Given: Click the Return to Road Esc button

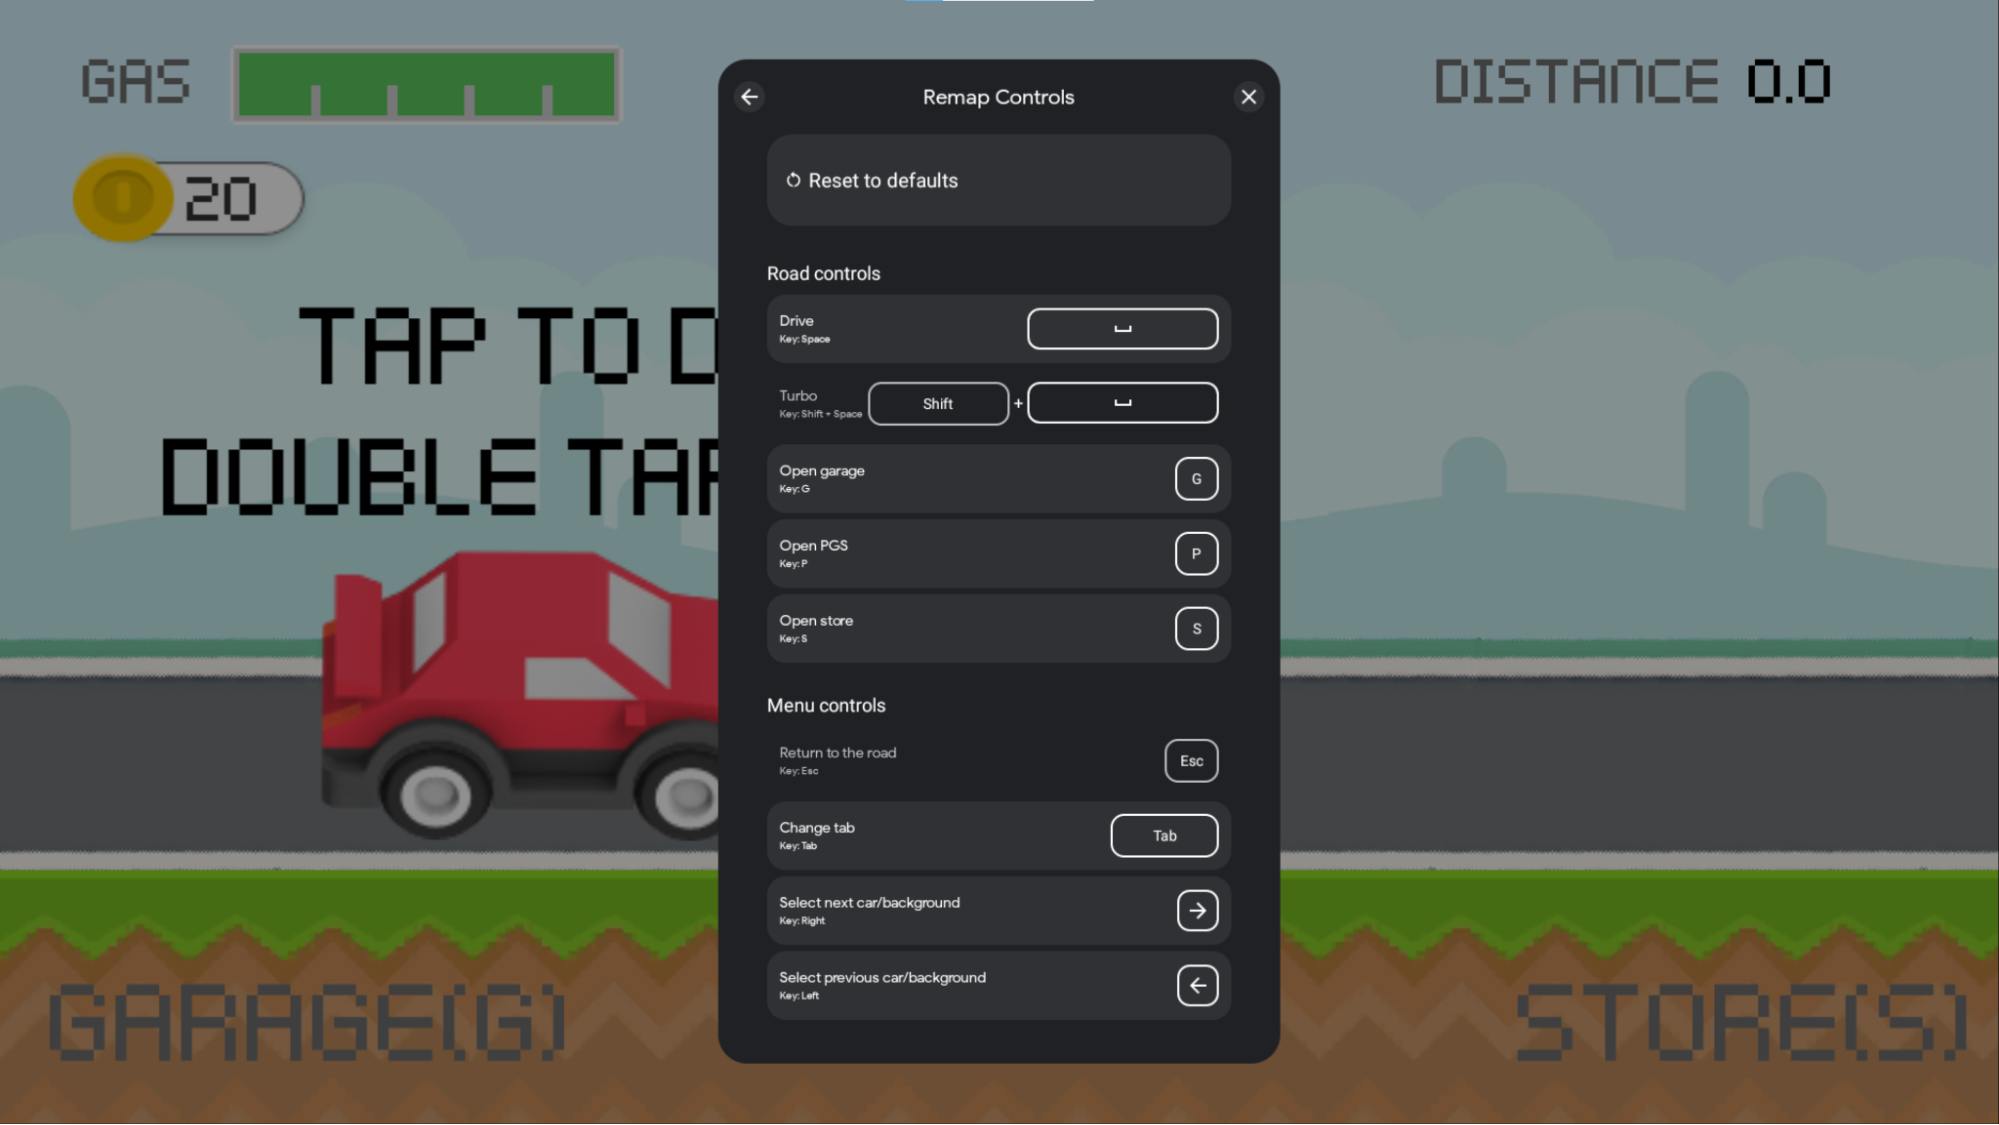Looking at the screenshot, I should (x=1190, y=760).
